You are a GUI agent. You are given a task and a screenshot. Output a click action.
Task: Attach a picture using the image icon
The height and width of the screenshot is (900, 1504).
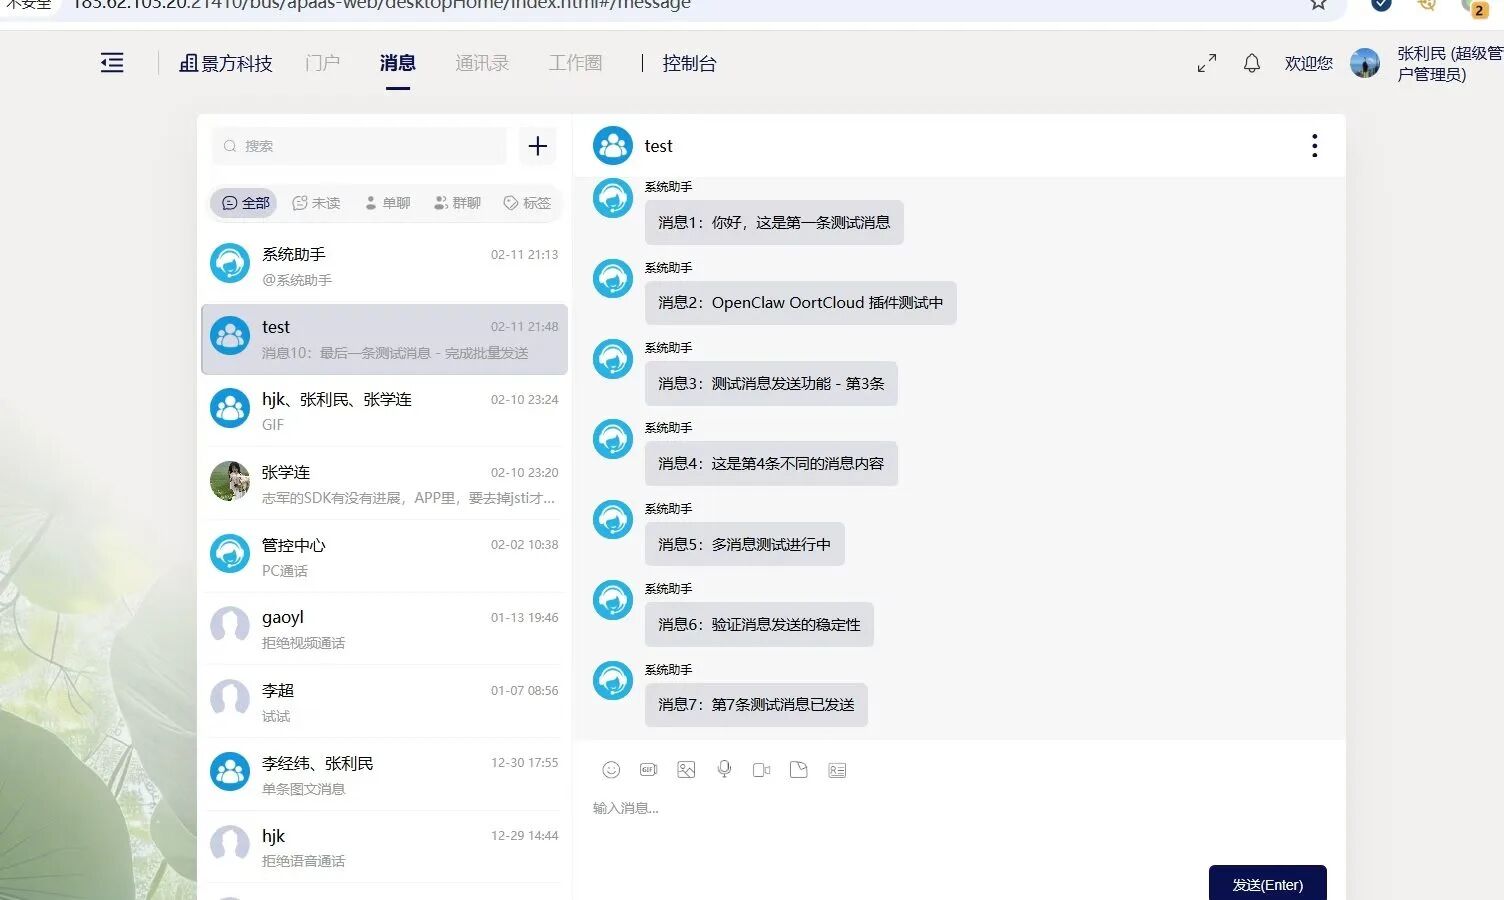686,769
